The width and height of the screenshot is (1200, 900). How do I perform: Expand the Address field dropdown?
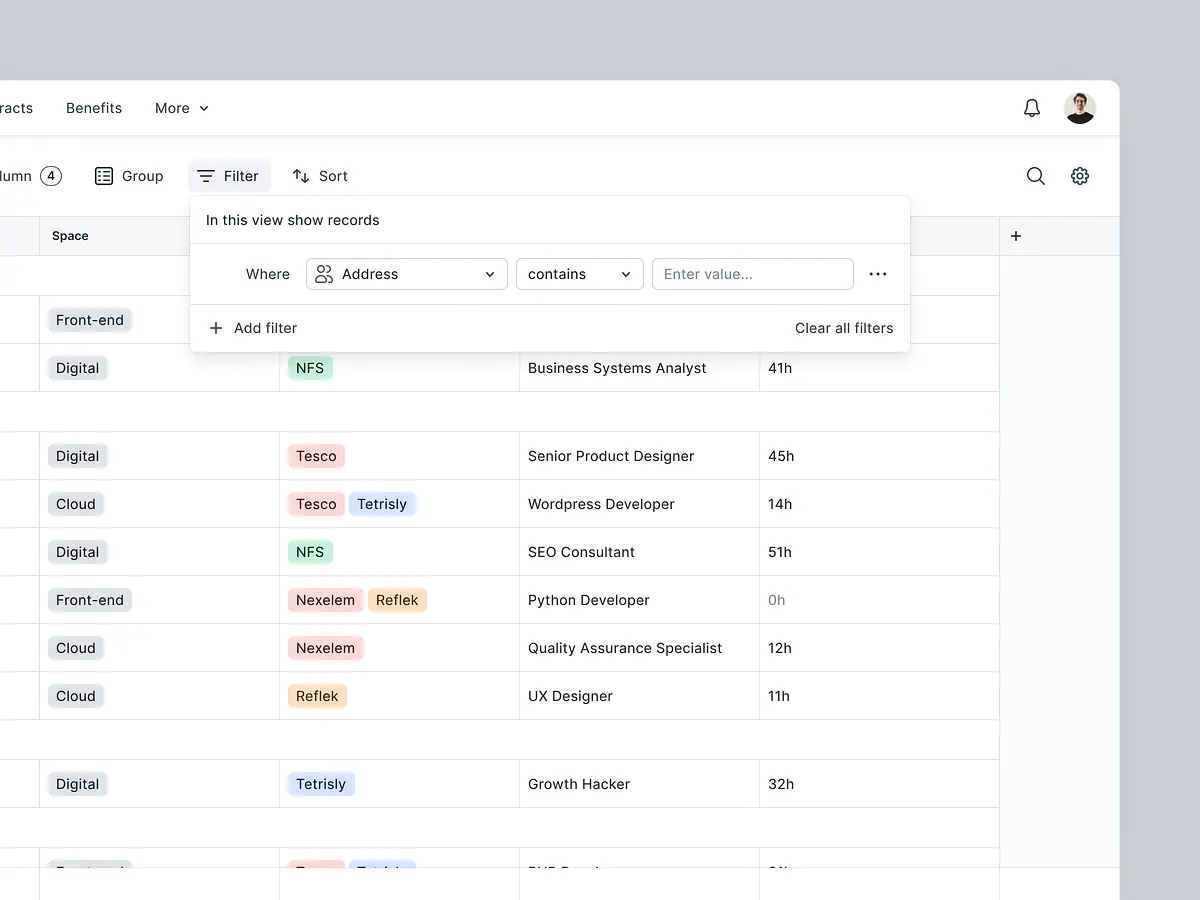[x=407, y=274]
